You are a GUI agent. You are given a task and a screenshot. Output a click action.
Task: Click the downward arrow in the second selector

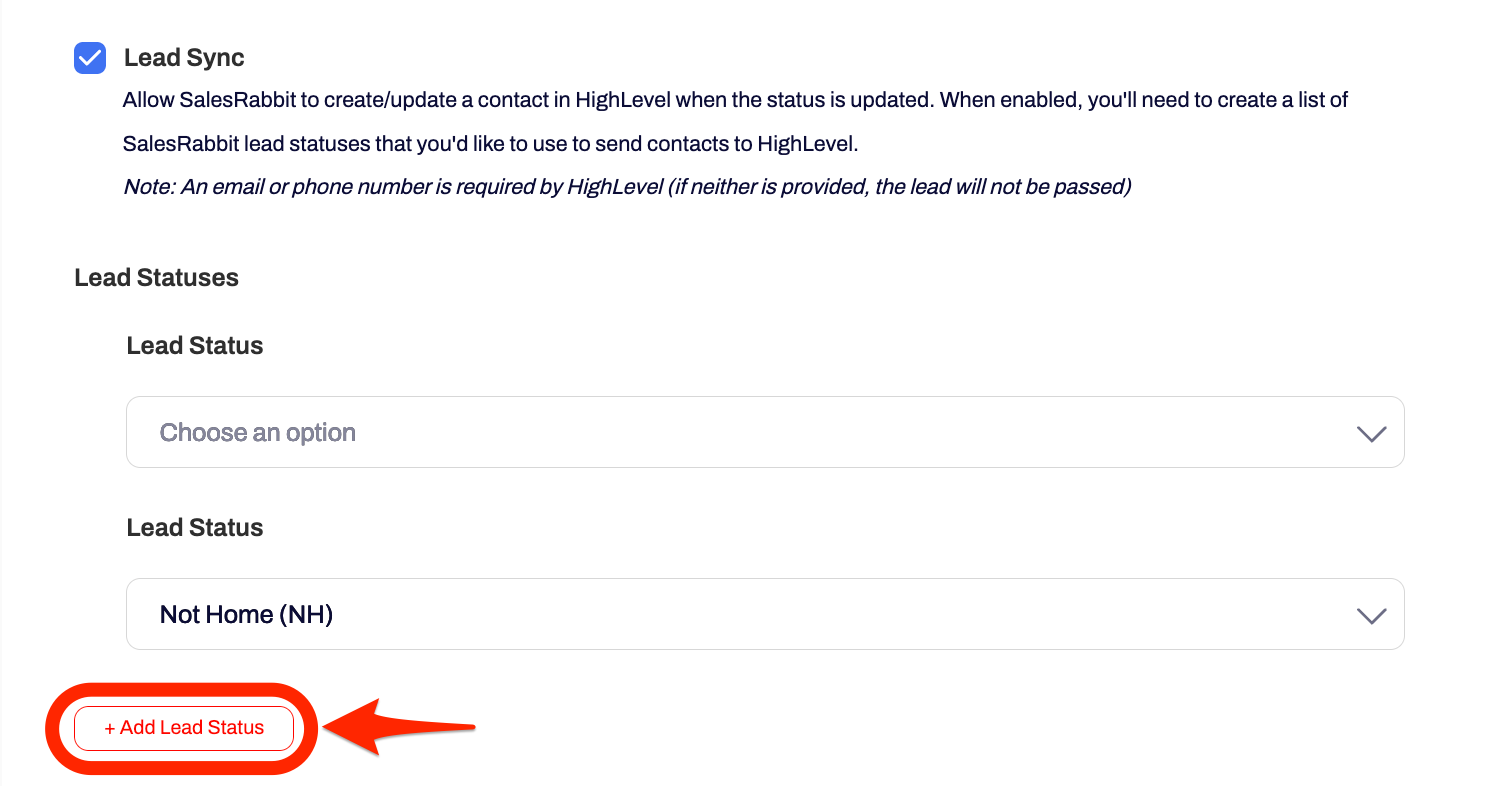pos(1371,614)
